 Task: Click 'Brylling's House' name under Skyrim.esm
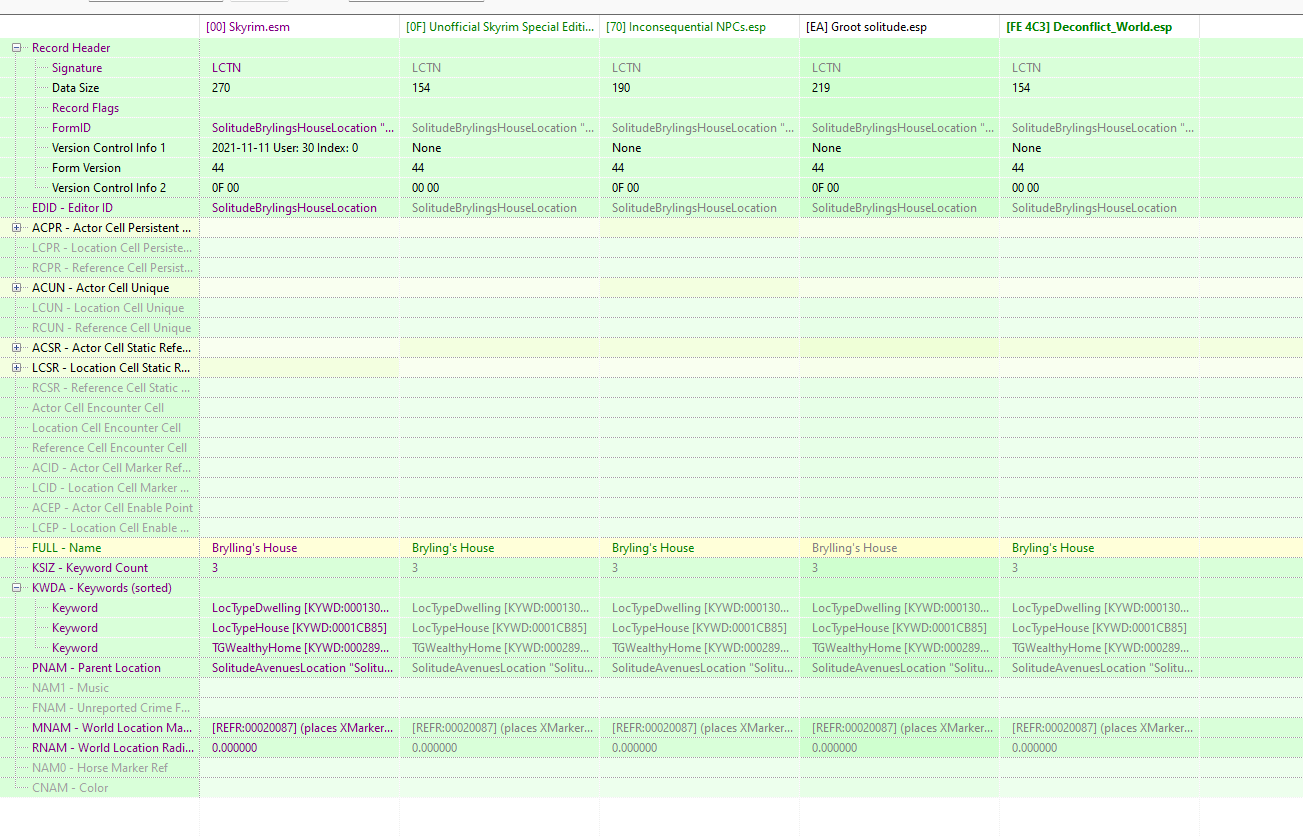point(254,548)
